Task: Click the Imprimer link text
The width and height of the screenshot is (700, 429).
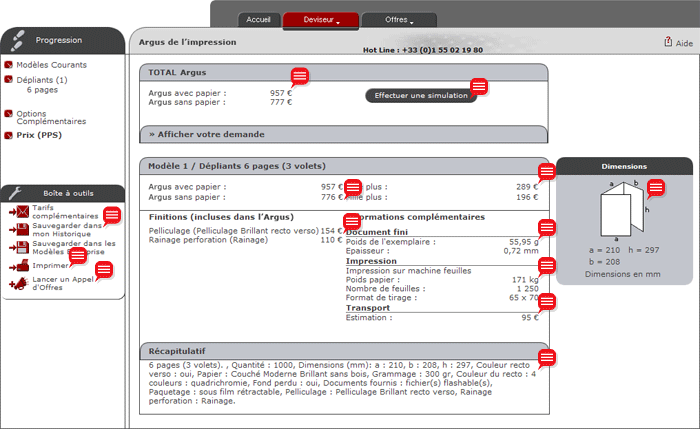Action: (50, 266)
